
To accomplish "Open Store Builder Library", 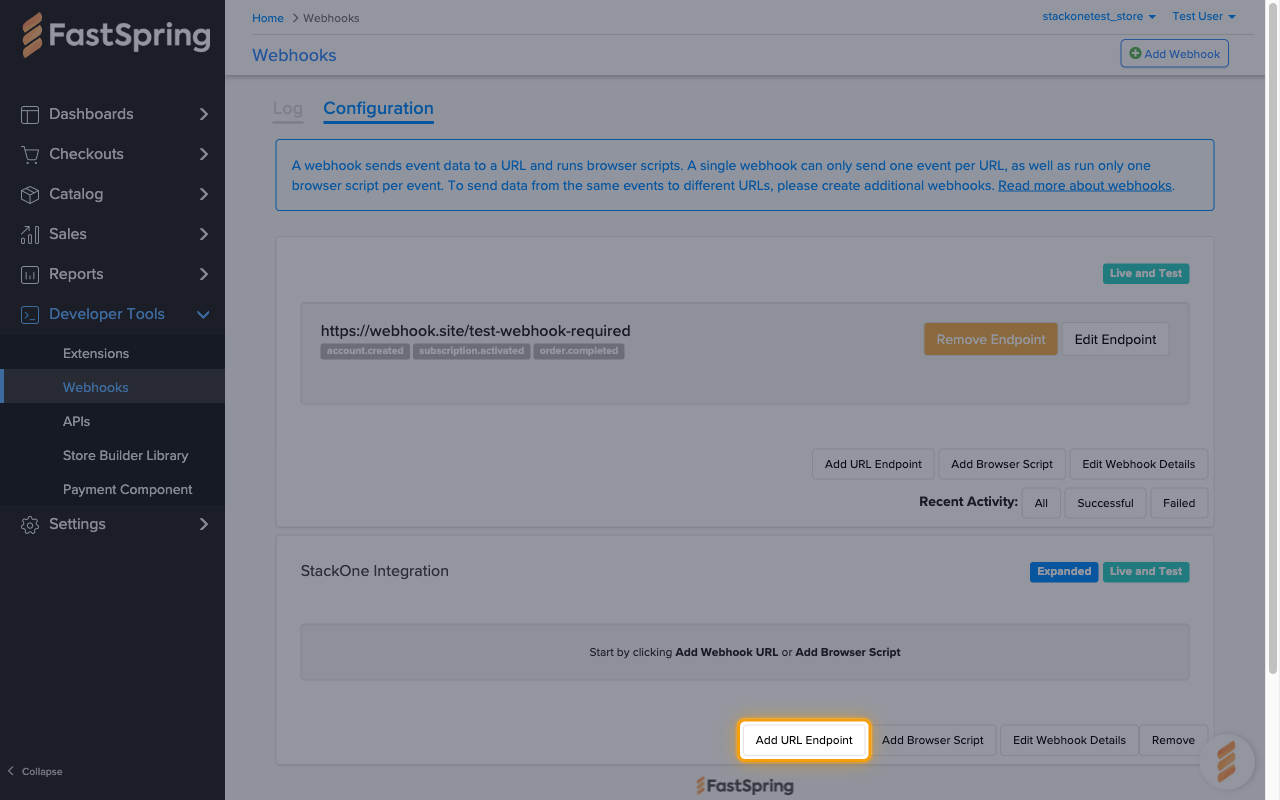I will coord(125,455).
